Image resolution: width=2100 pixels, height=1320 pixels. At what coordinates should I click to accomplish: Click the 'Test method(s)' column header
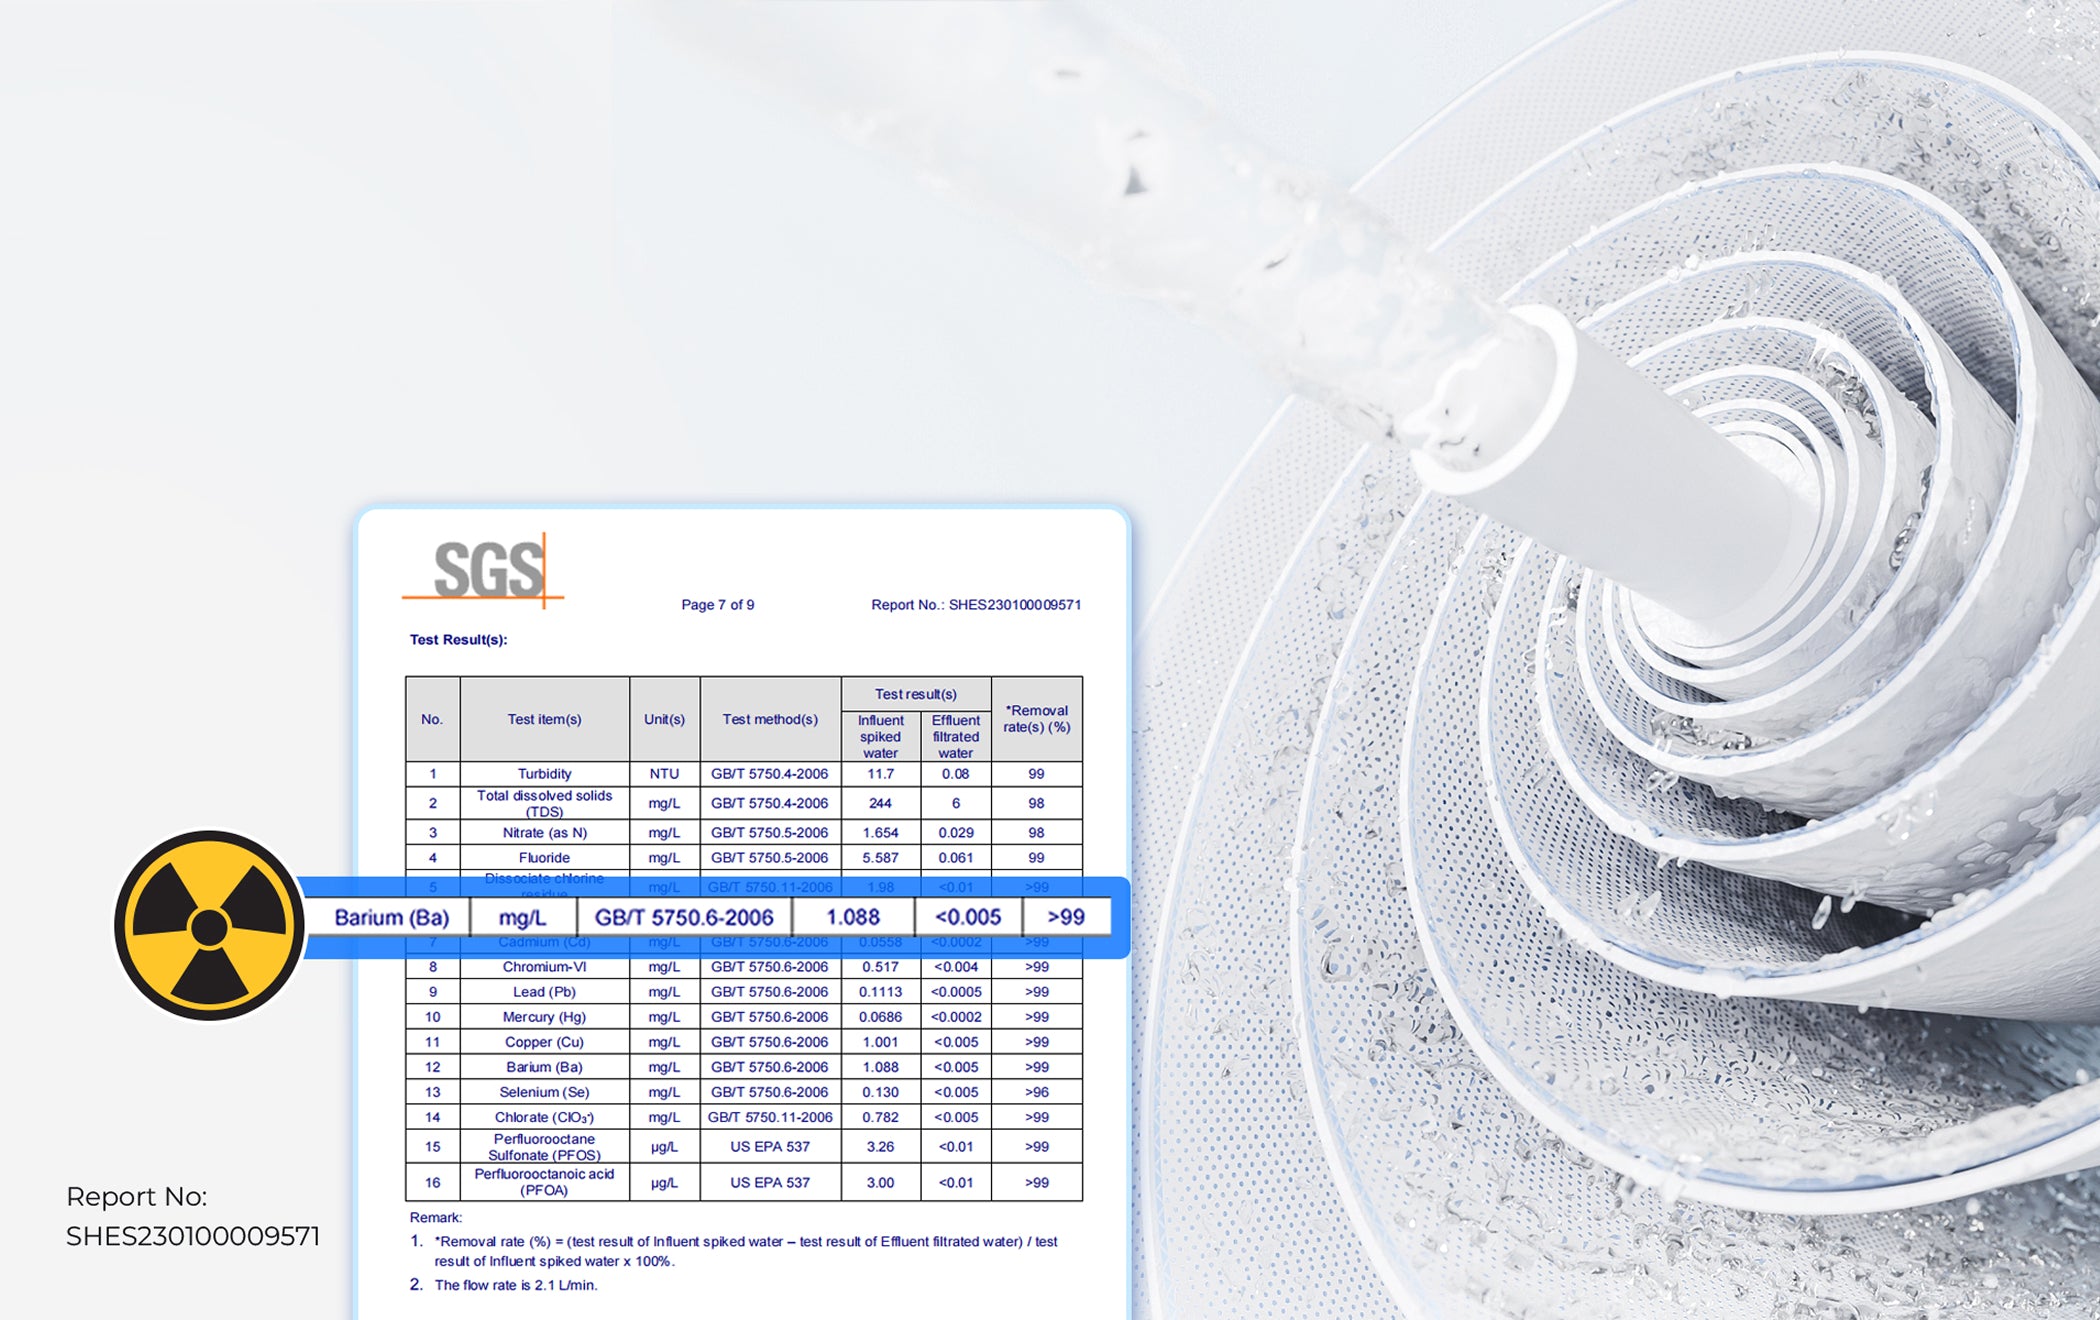point(770,719)
